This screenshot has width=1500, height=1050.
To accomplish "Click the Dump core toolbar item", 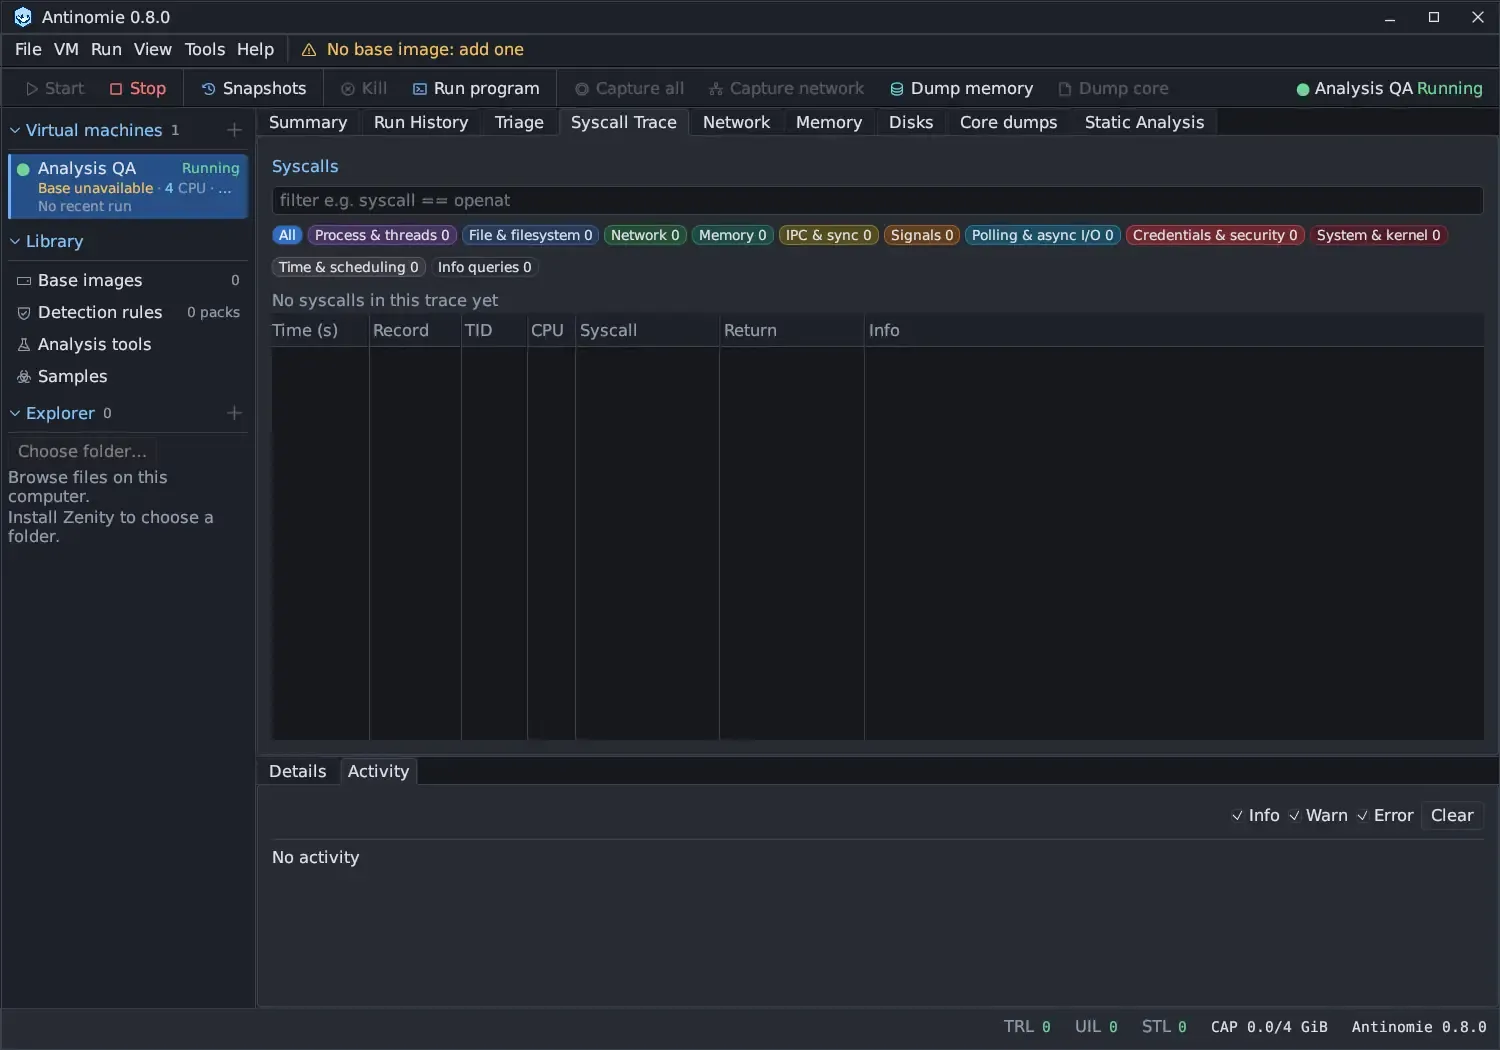I will [x=1113, y=89].
